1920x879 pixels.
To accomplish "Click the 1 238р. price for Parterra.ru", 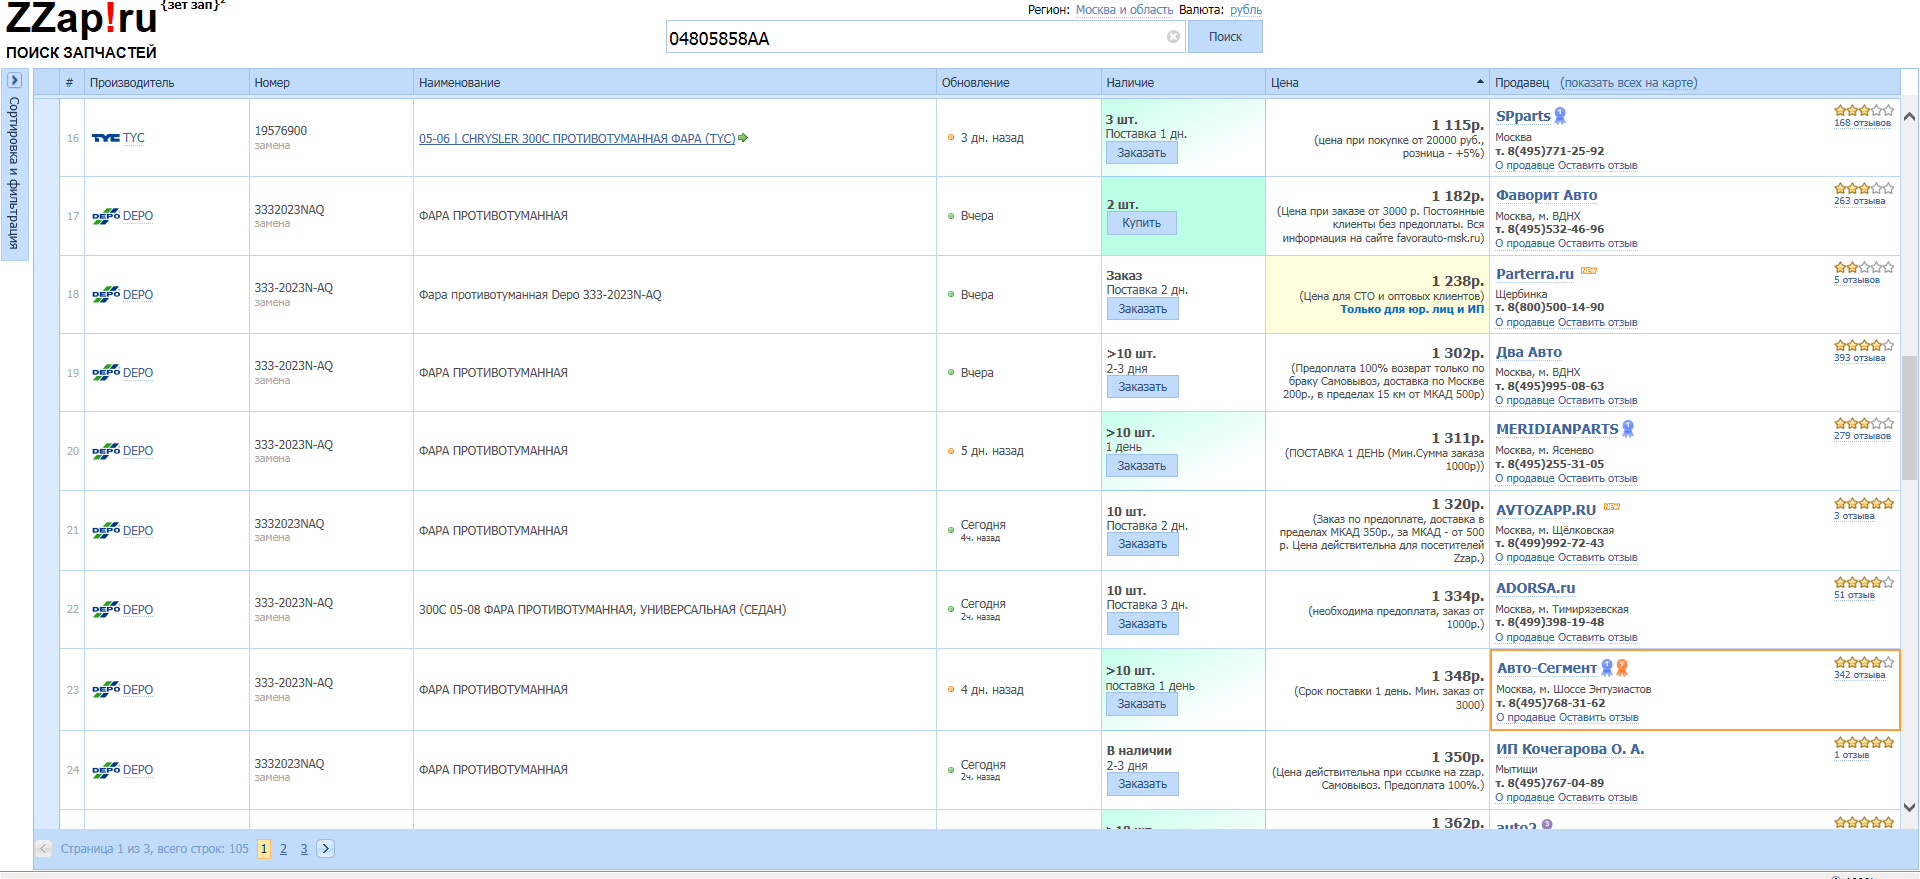I will (1457, 281).
